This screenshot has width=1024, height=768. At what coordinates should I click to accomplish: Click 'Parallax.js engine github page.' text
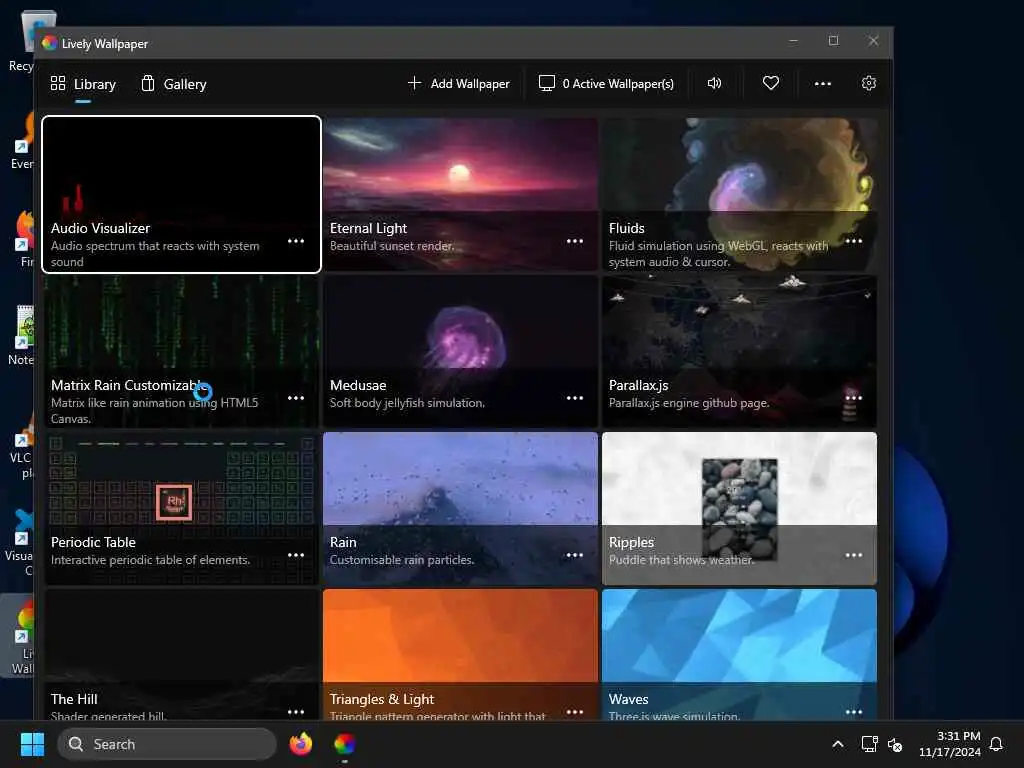click(689, 403)
